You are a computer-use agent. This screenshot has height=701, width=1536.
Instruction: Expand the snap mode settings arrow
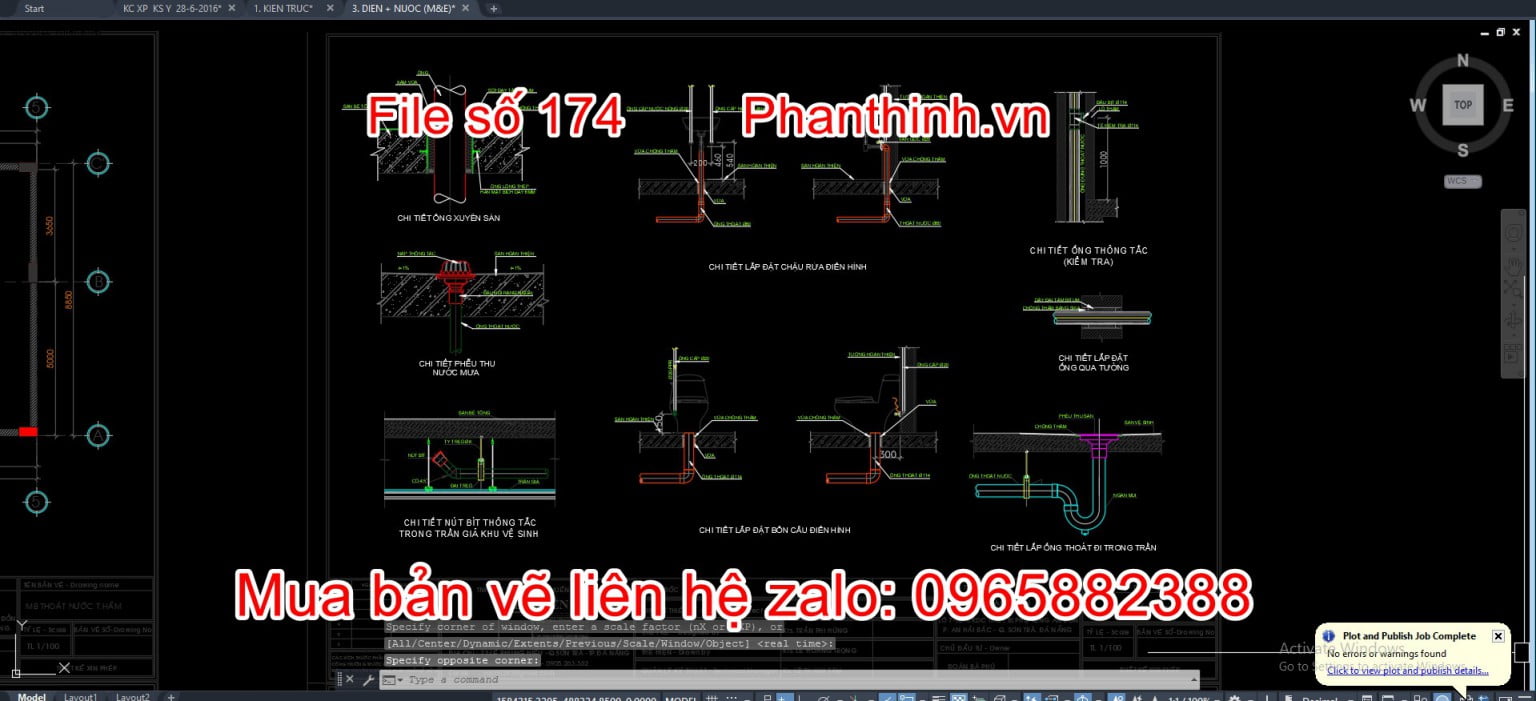click(x=746, y=696)
